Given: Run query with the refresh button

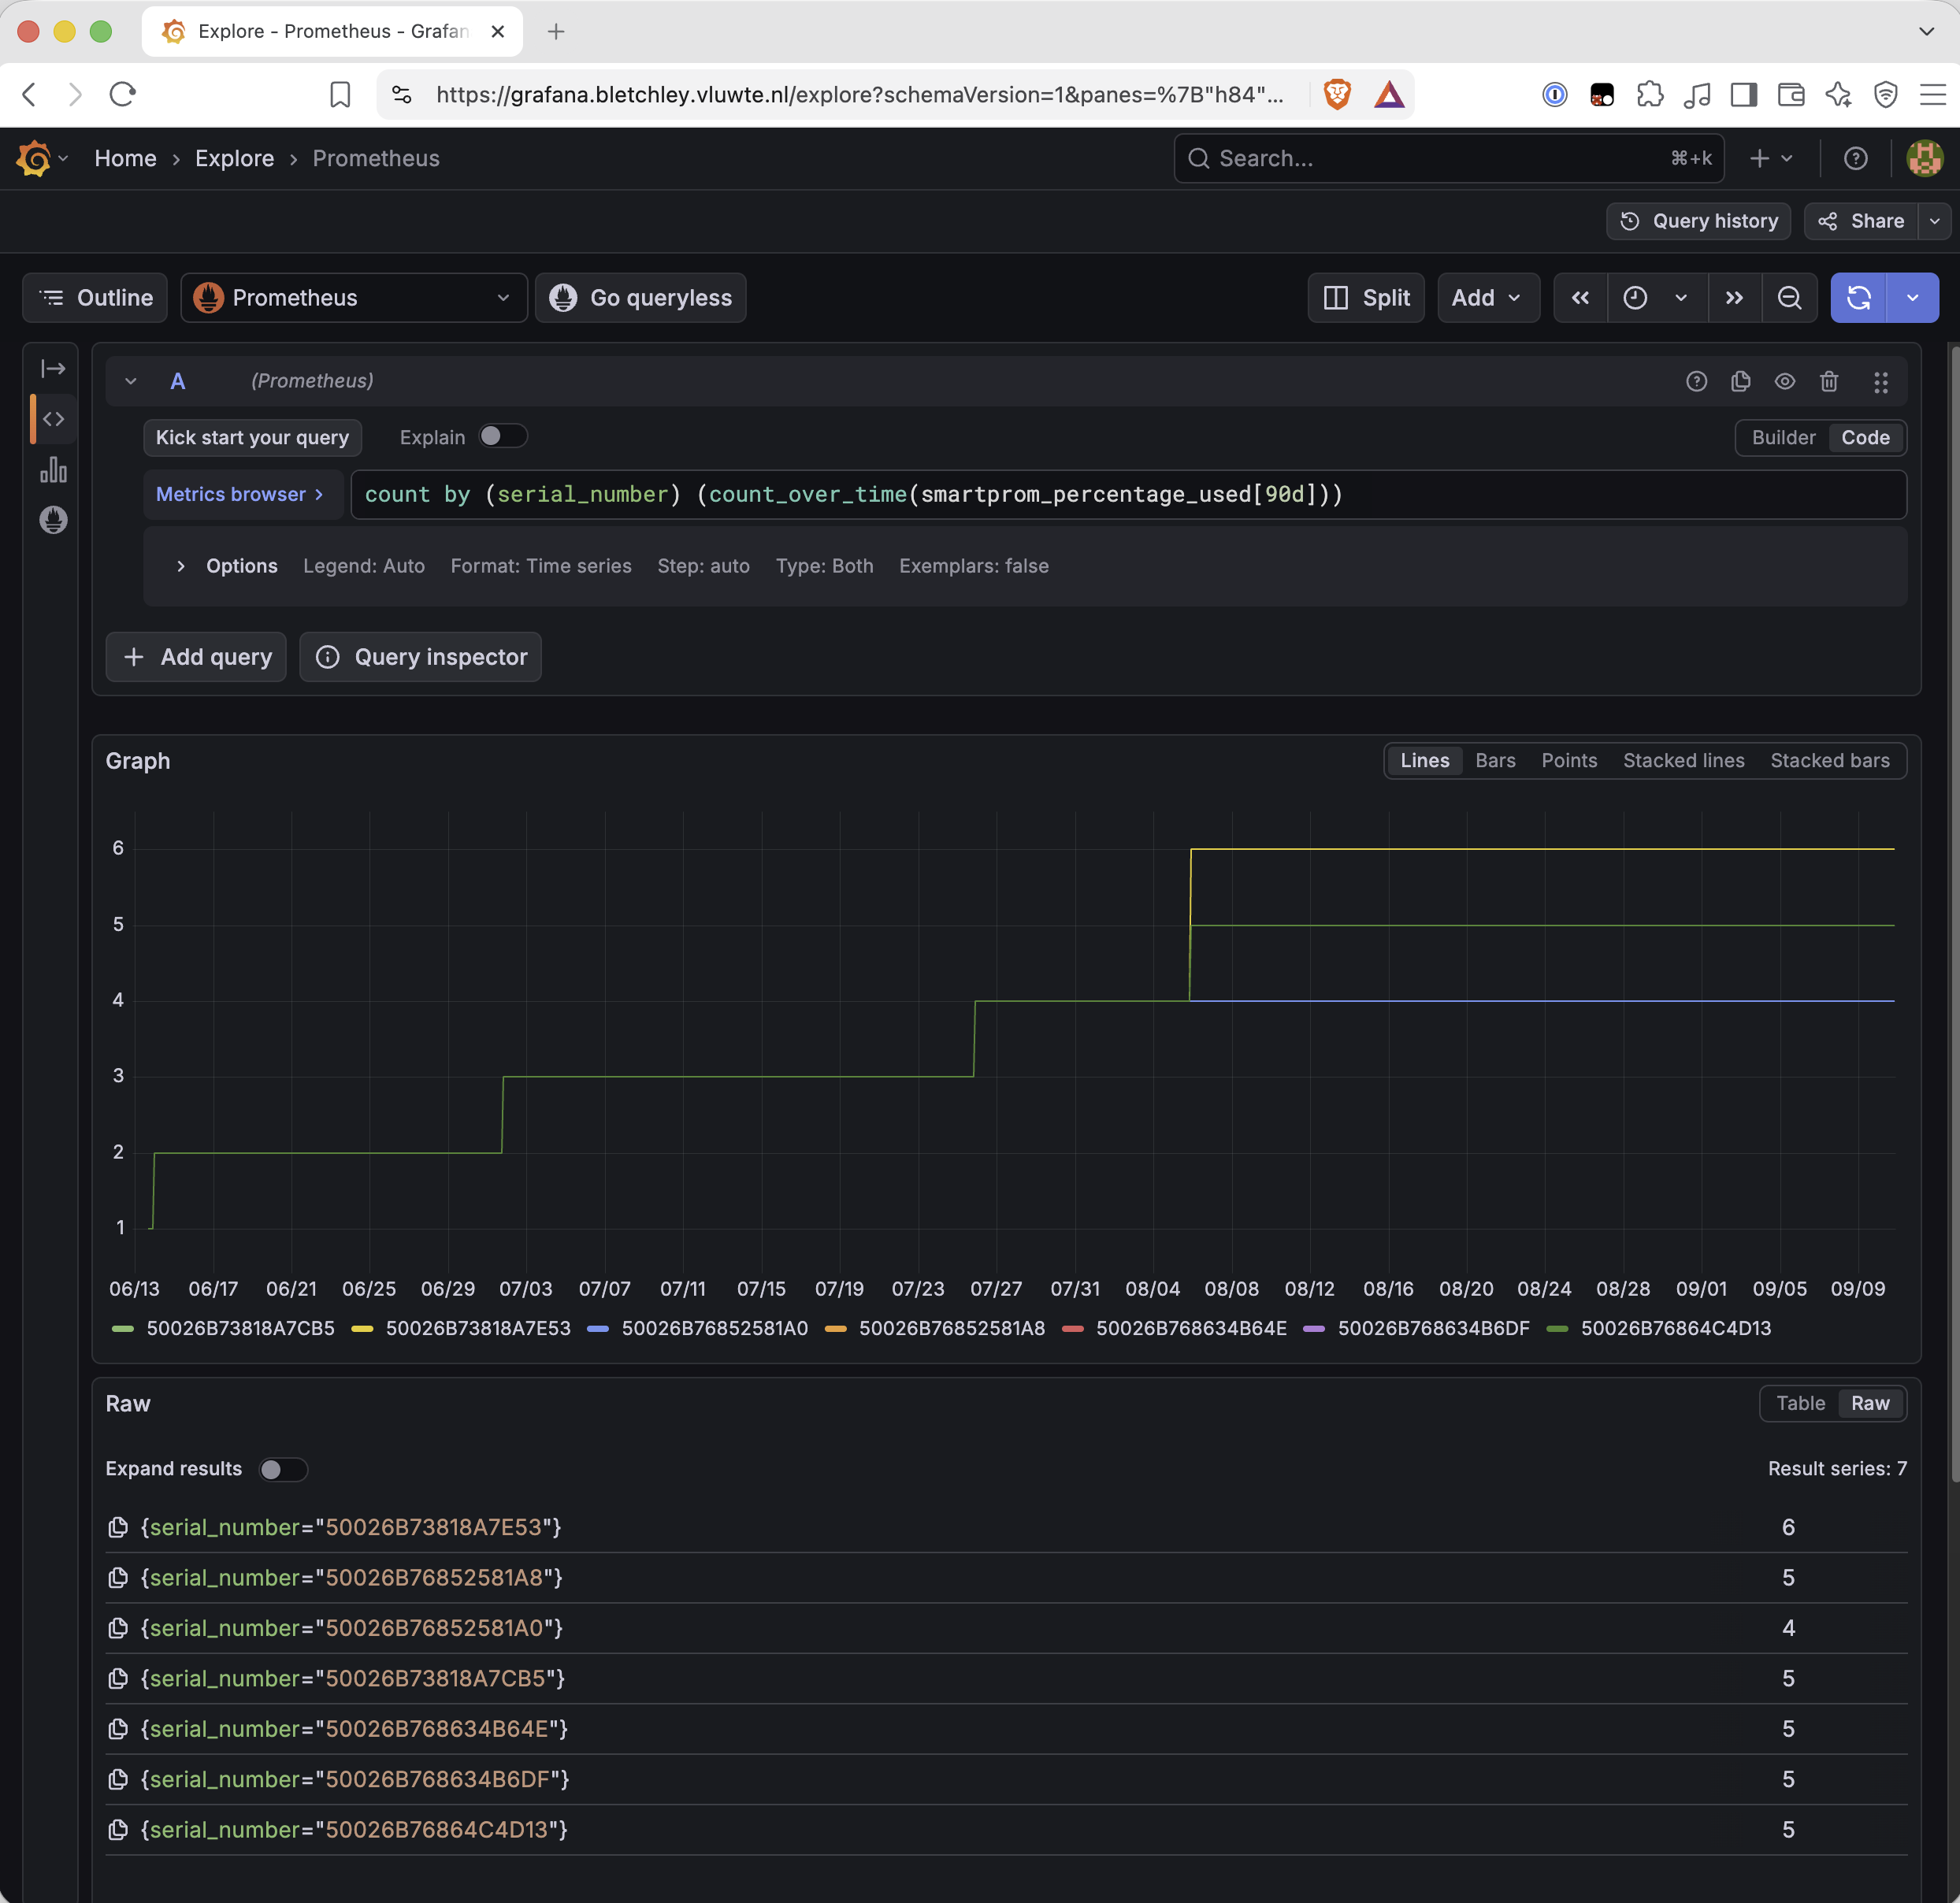Looking at the screenshot, I should (x=1858, y=298).
